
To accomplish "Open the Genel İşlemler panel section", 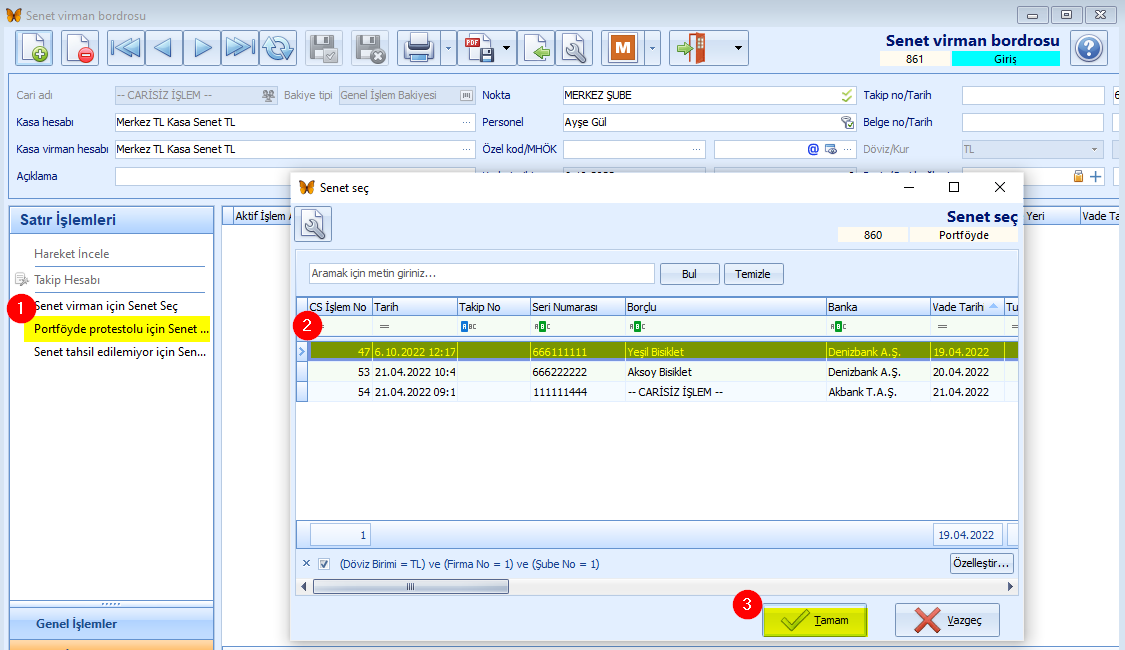I will 111,623.
